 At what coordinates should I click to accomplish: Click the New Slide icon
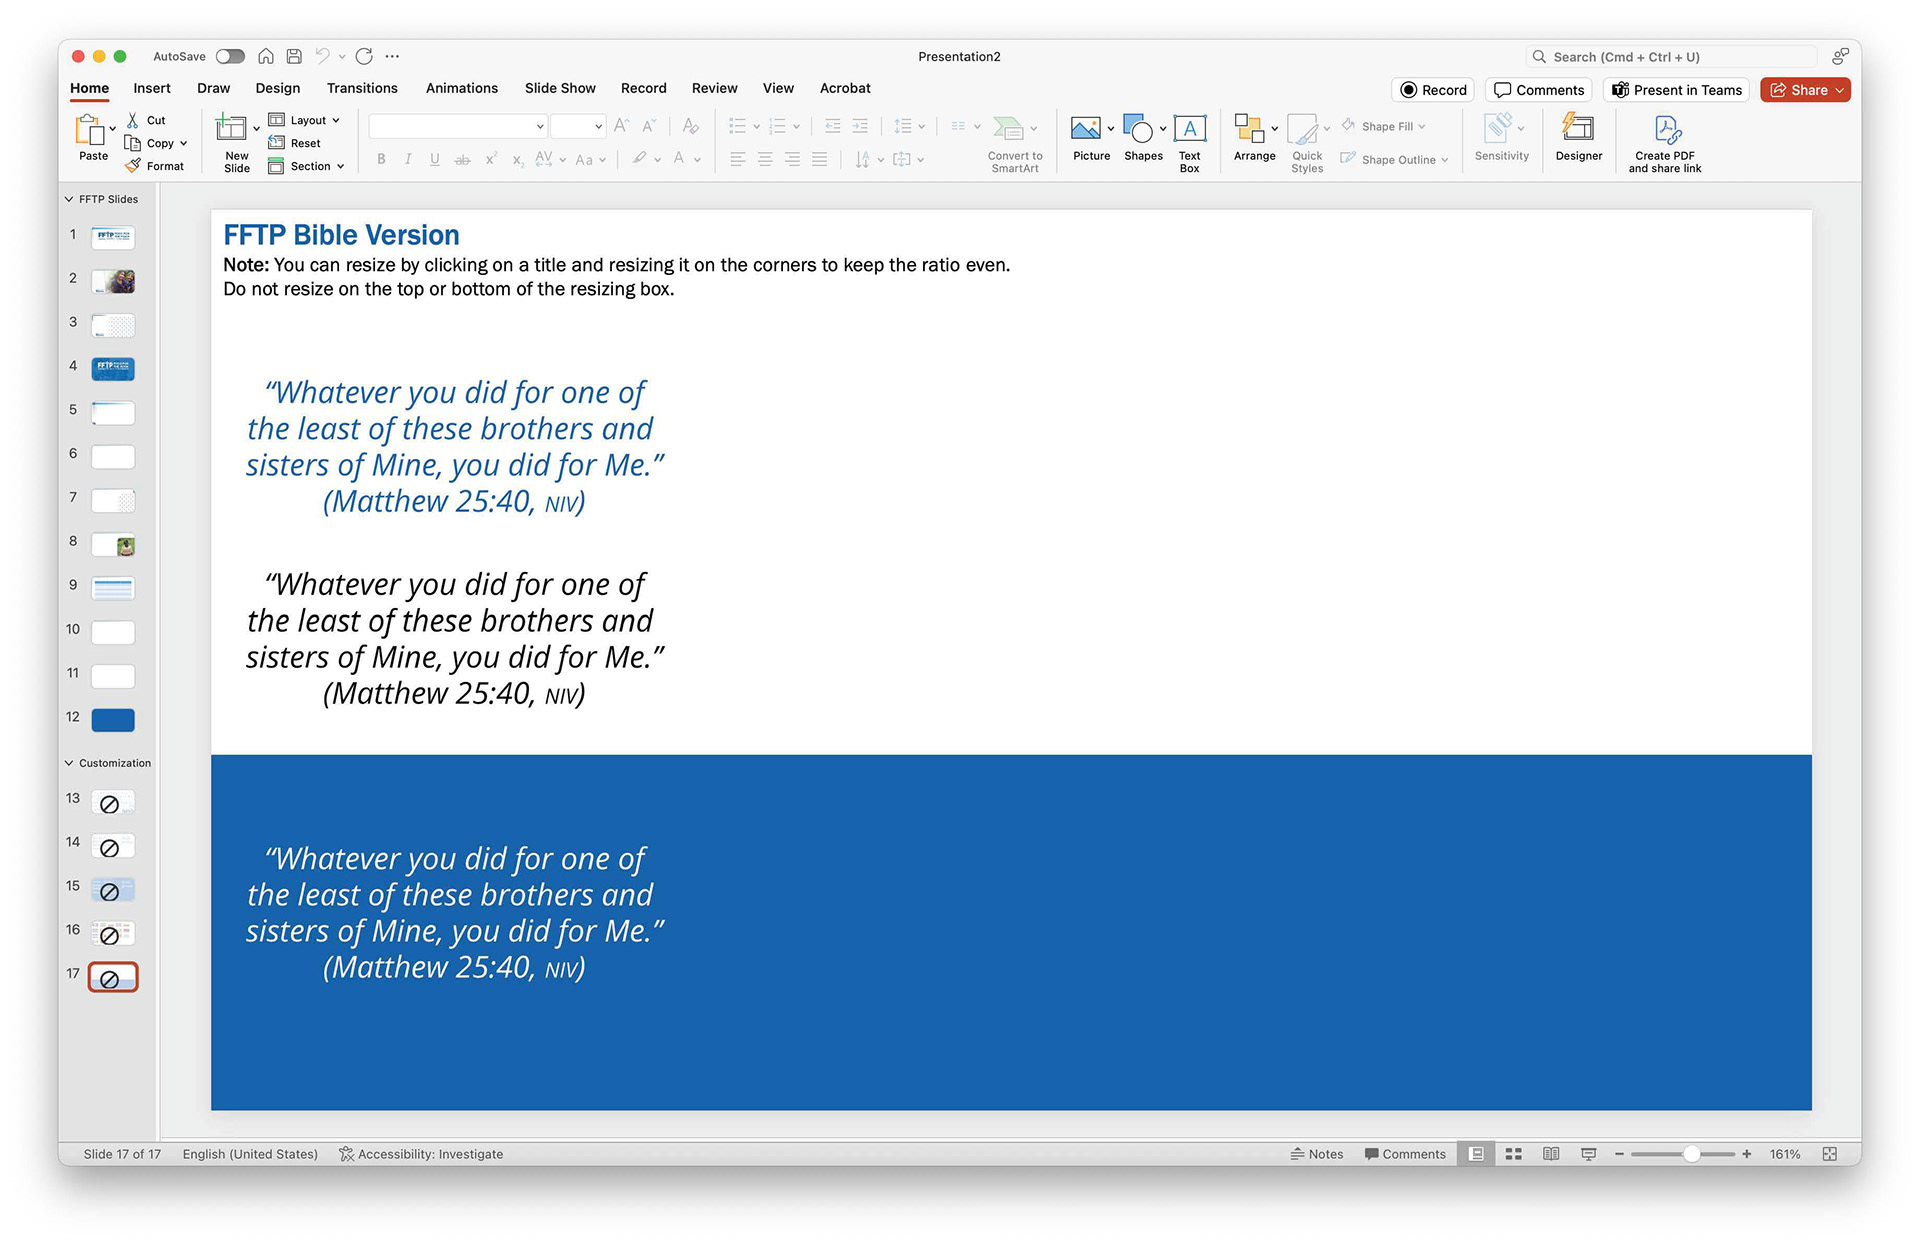coord(231,130)
